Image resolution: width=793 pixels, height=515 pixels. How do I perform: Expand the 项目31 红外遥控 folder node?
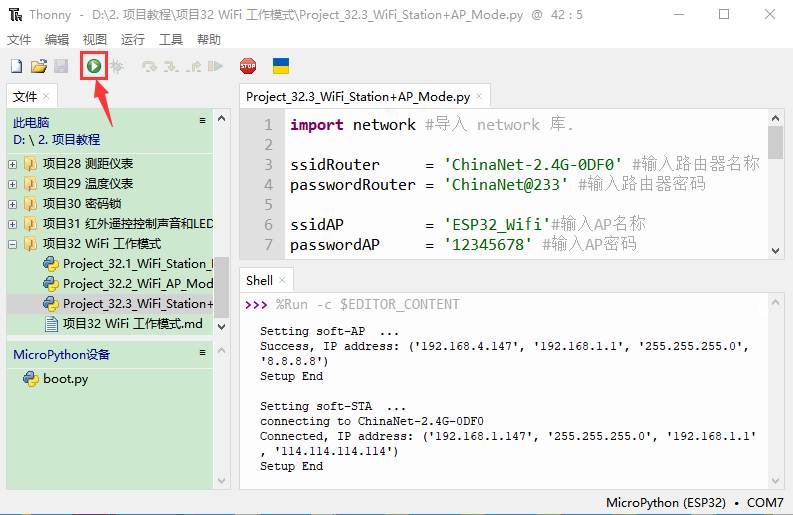click(x=12, y=224)
